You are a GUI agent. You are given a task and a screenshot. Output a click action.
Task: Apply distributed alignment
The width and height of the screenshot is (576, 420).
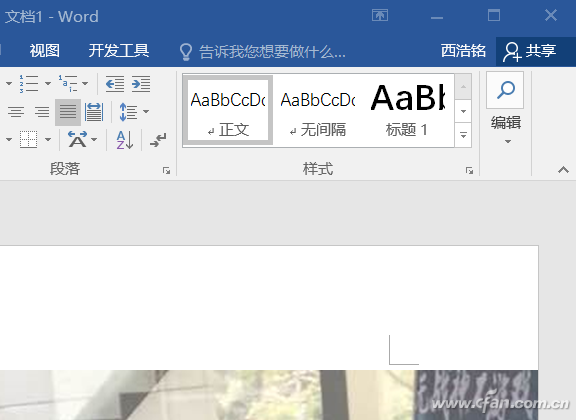coord(94,112)
